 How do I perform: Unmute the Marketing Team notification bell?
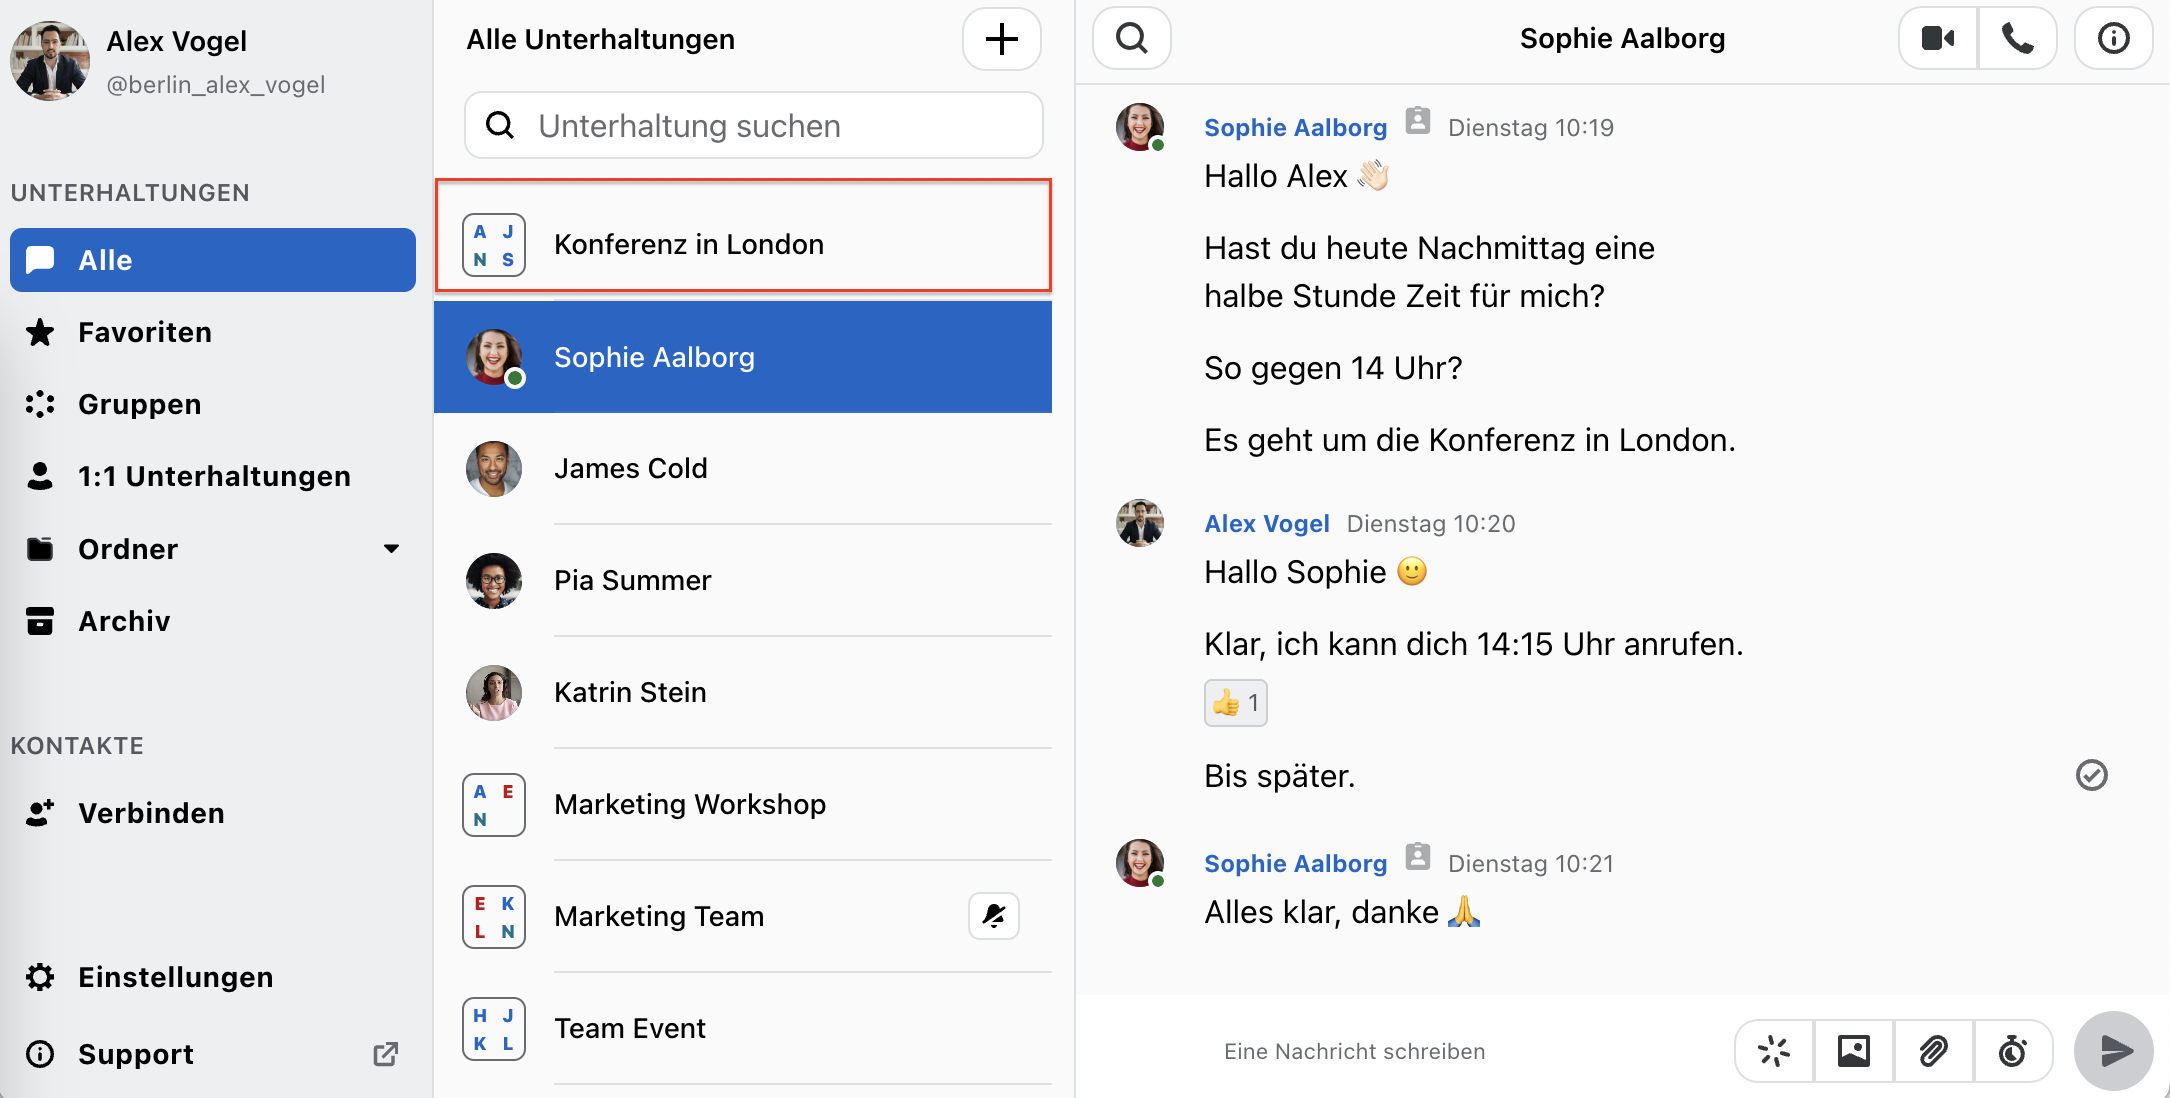click(x=994, y=916)
